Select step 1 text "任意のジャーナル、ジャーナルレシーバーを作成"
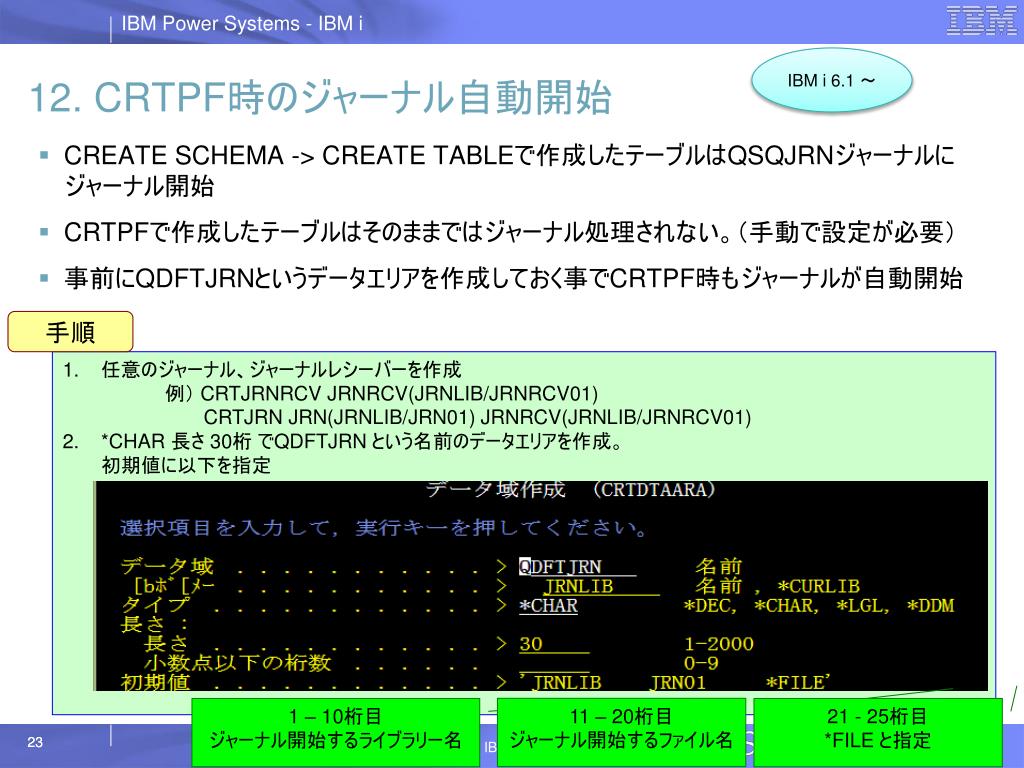 pos(281,370)
